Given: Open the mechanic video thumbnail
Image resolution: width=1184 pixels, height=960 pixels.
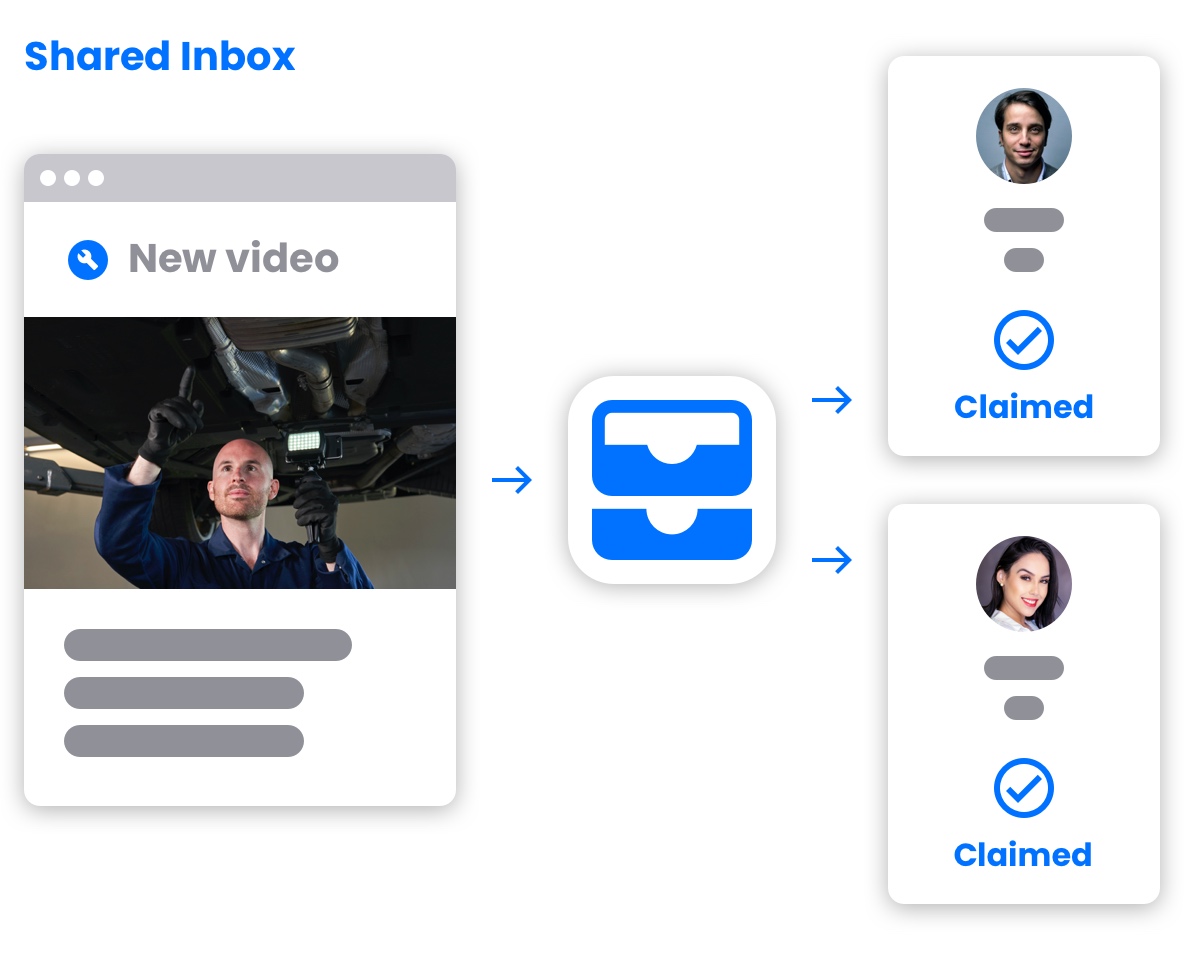Looking at the screenshot, I should [240, 452].
